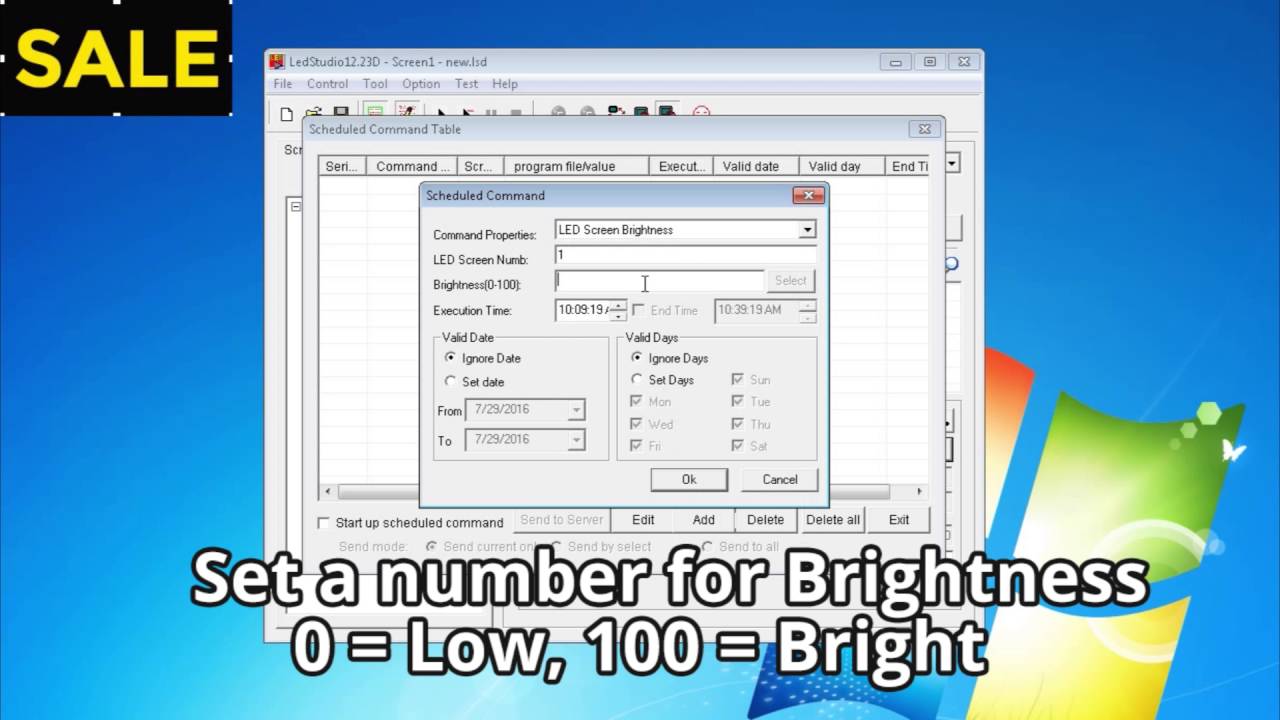
Task: Close the Scheduled Command Table window
Action: tap(924, 129)
